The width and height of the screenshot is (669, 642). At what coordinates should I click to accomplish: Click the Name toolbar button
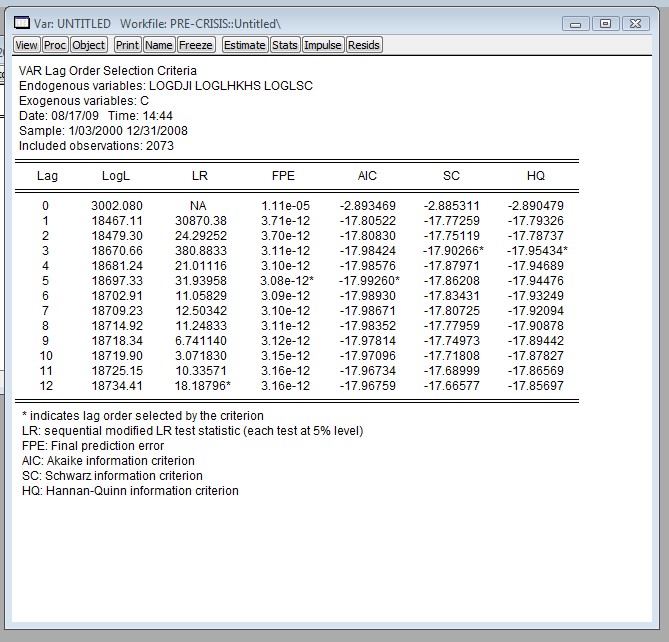point(158,45)
